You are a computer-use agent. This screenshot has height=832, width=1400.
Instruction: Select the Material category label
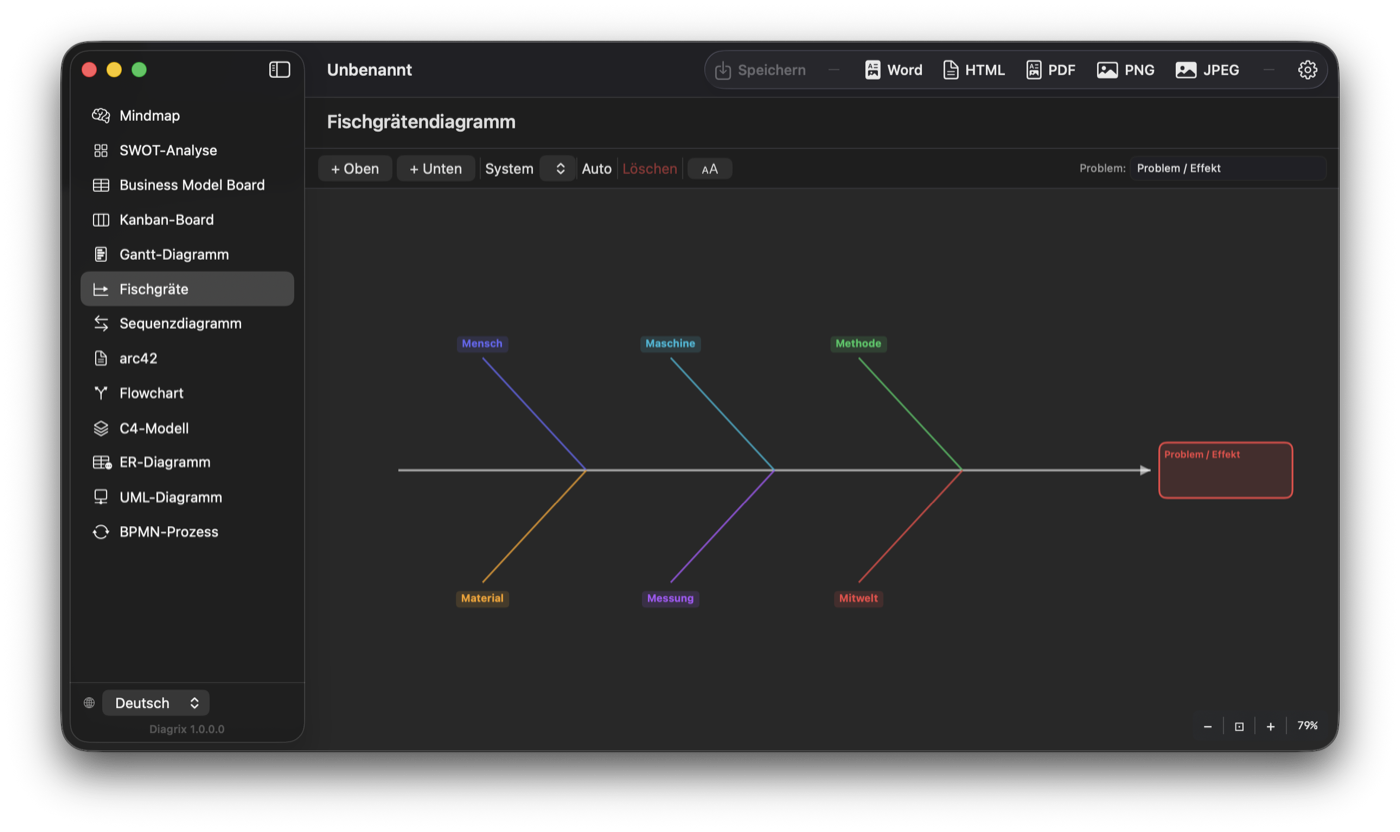point(482,599)
